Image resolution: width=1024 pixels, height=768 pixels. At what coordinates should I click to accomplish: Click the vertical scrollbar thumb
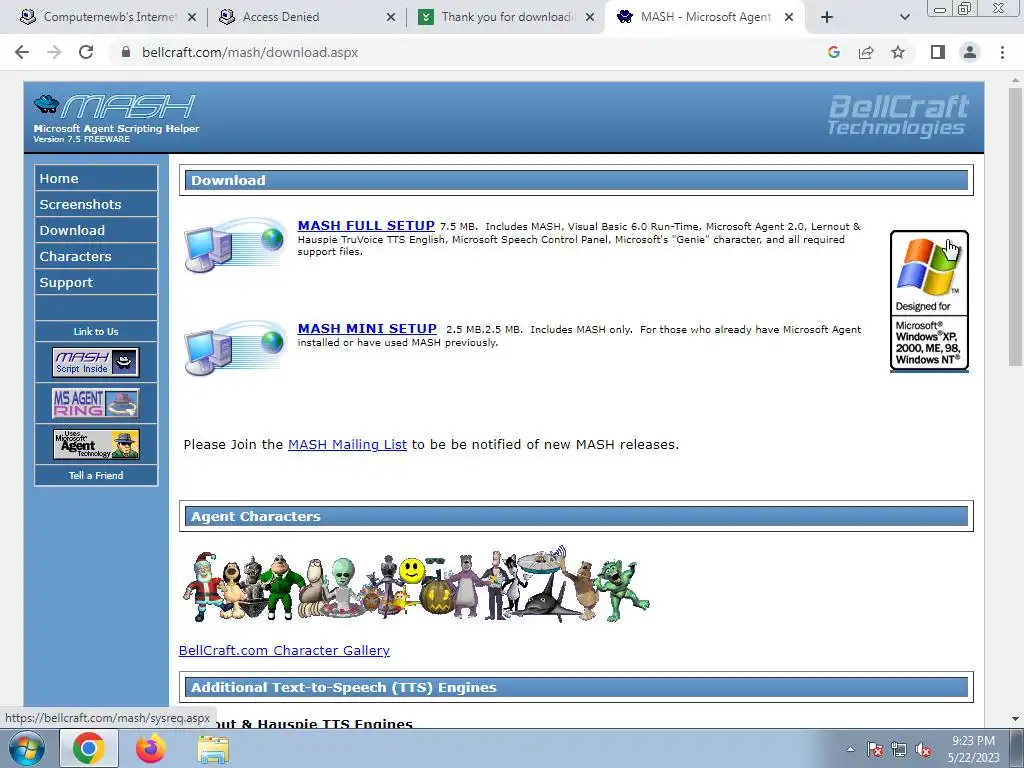click(x=1016, y=225)
